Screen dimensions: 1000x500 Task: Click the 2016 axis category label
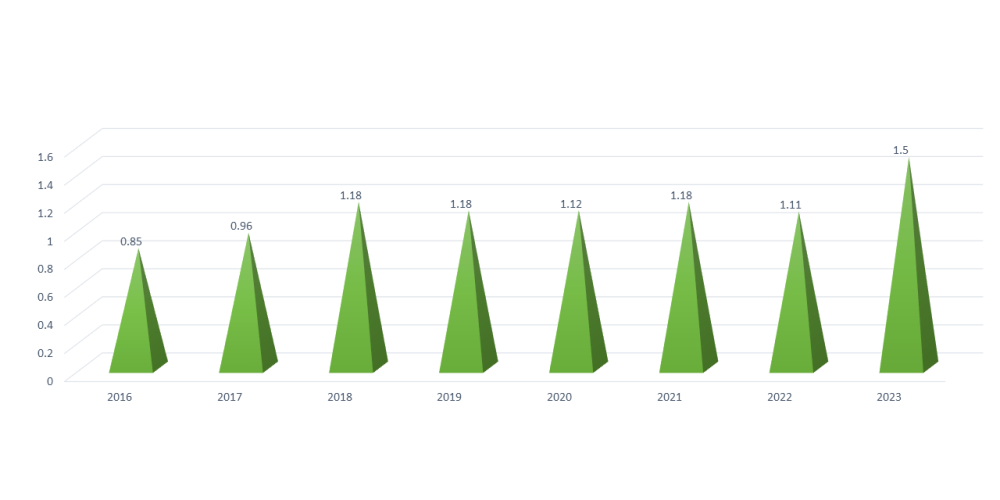click(120, 397)
